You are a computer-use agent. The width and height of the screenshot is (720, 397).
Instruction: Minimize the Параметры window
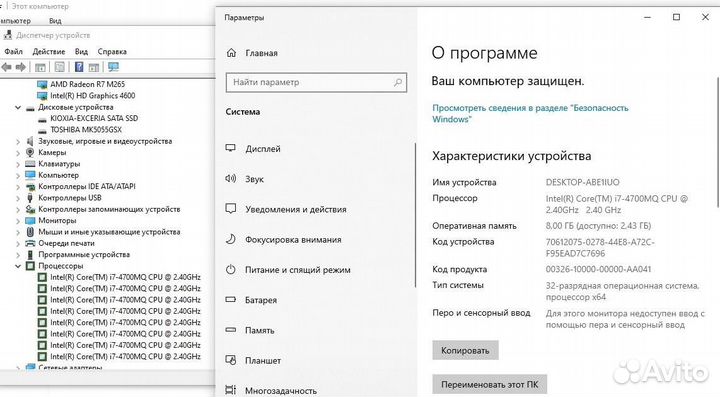[647, 17]
